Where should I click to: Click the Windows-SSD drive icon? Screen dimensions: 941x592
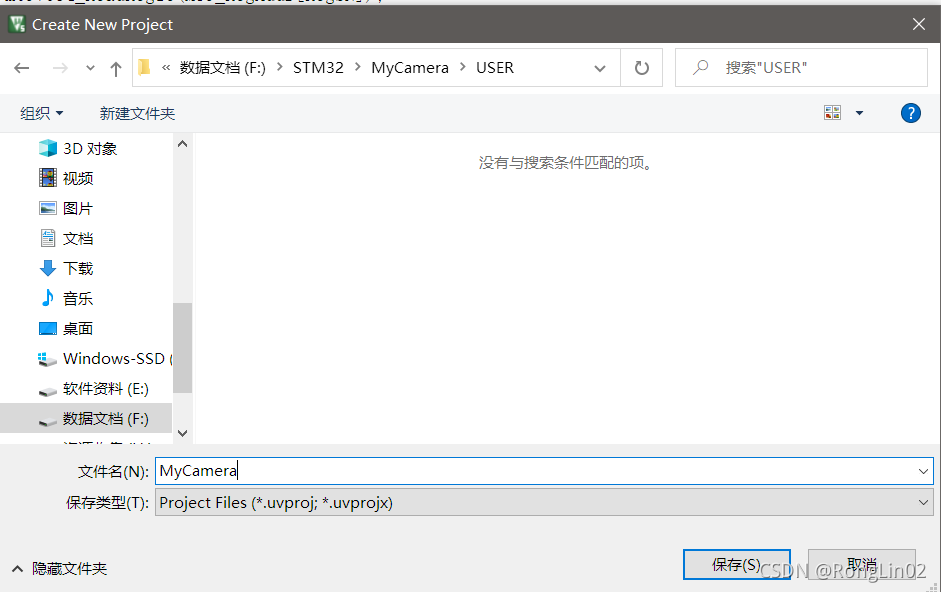point(47,359)
